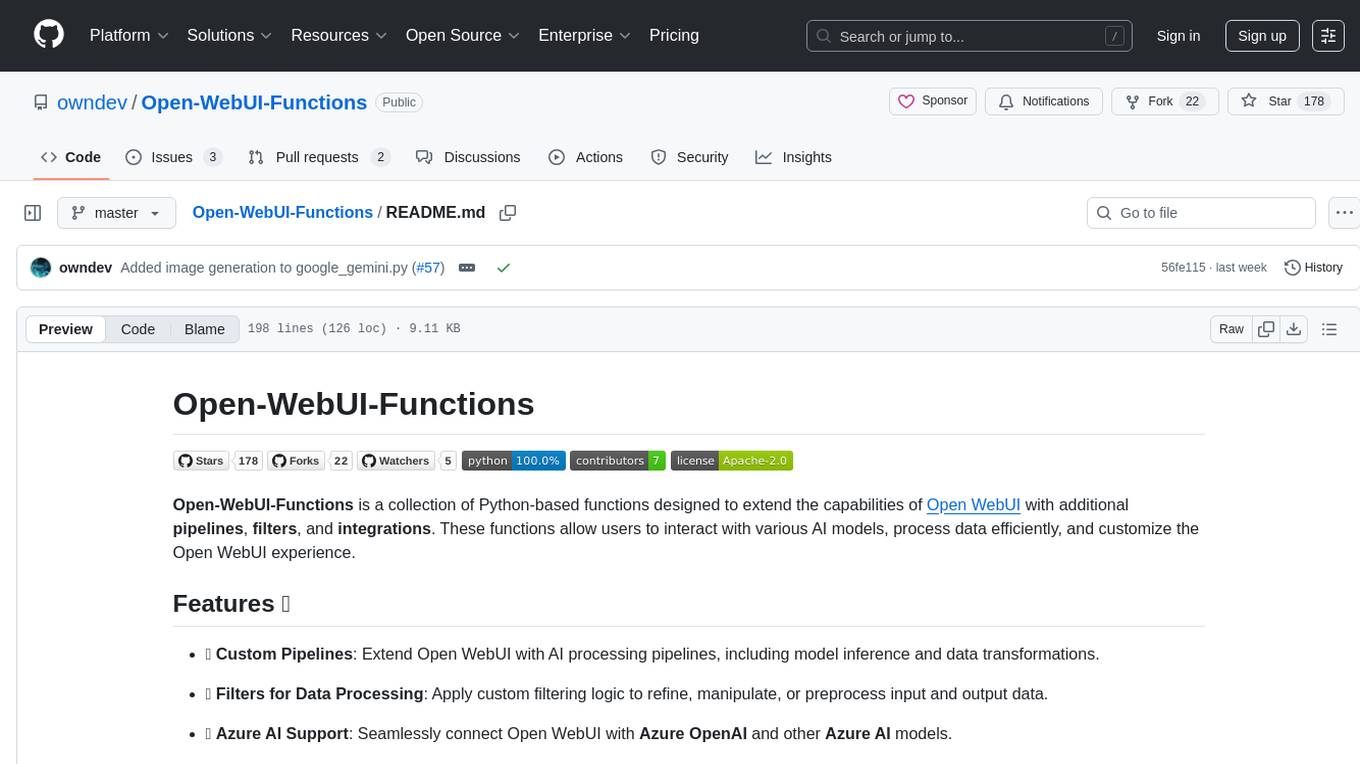Open the file History link
This screenshot has height=764, width=1360.
click(x=1313, y=268)
